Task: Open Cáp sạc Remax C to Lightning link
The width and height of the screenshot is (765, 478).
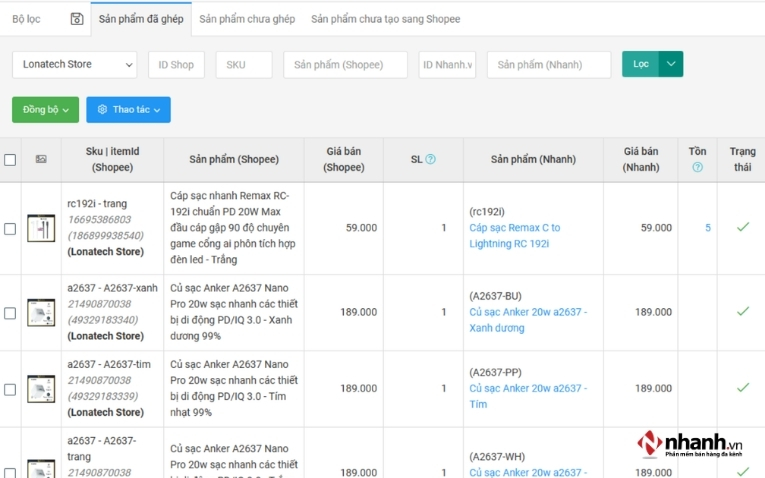Action: click(515, 236)
